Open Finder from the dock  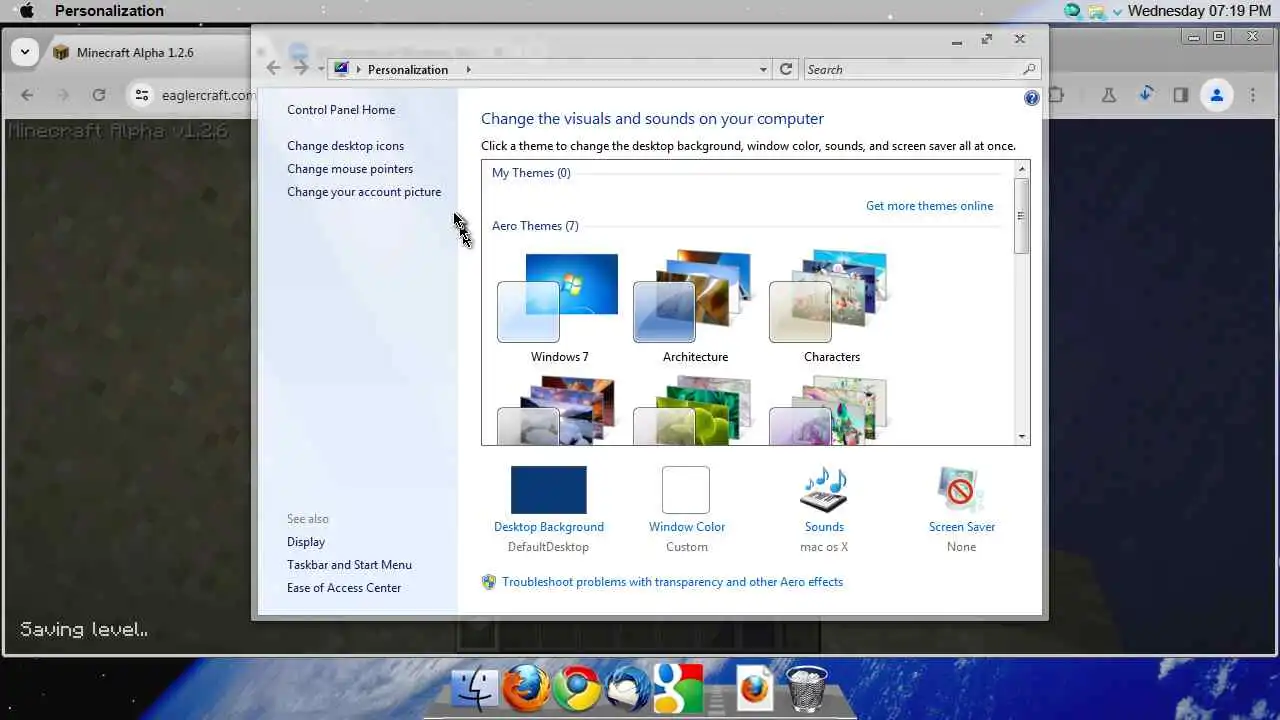pyautogui.click(x=474, y=689)
